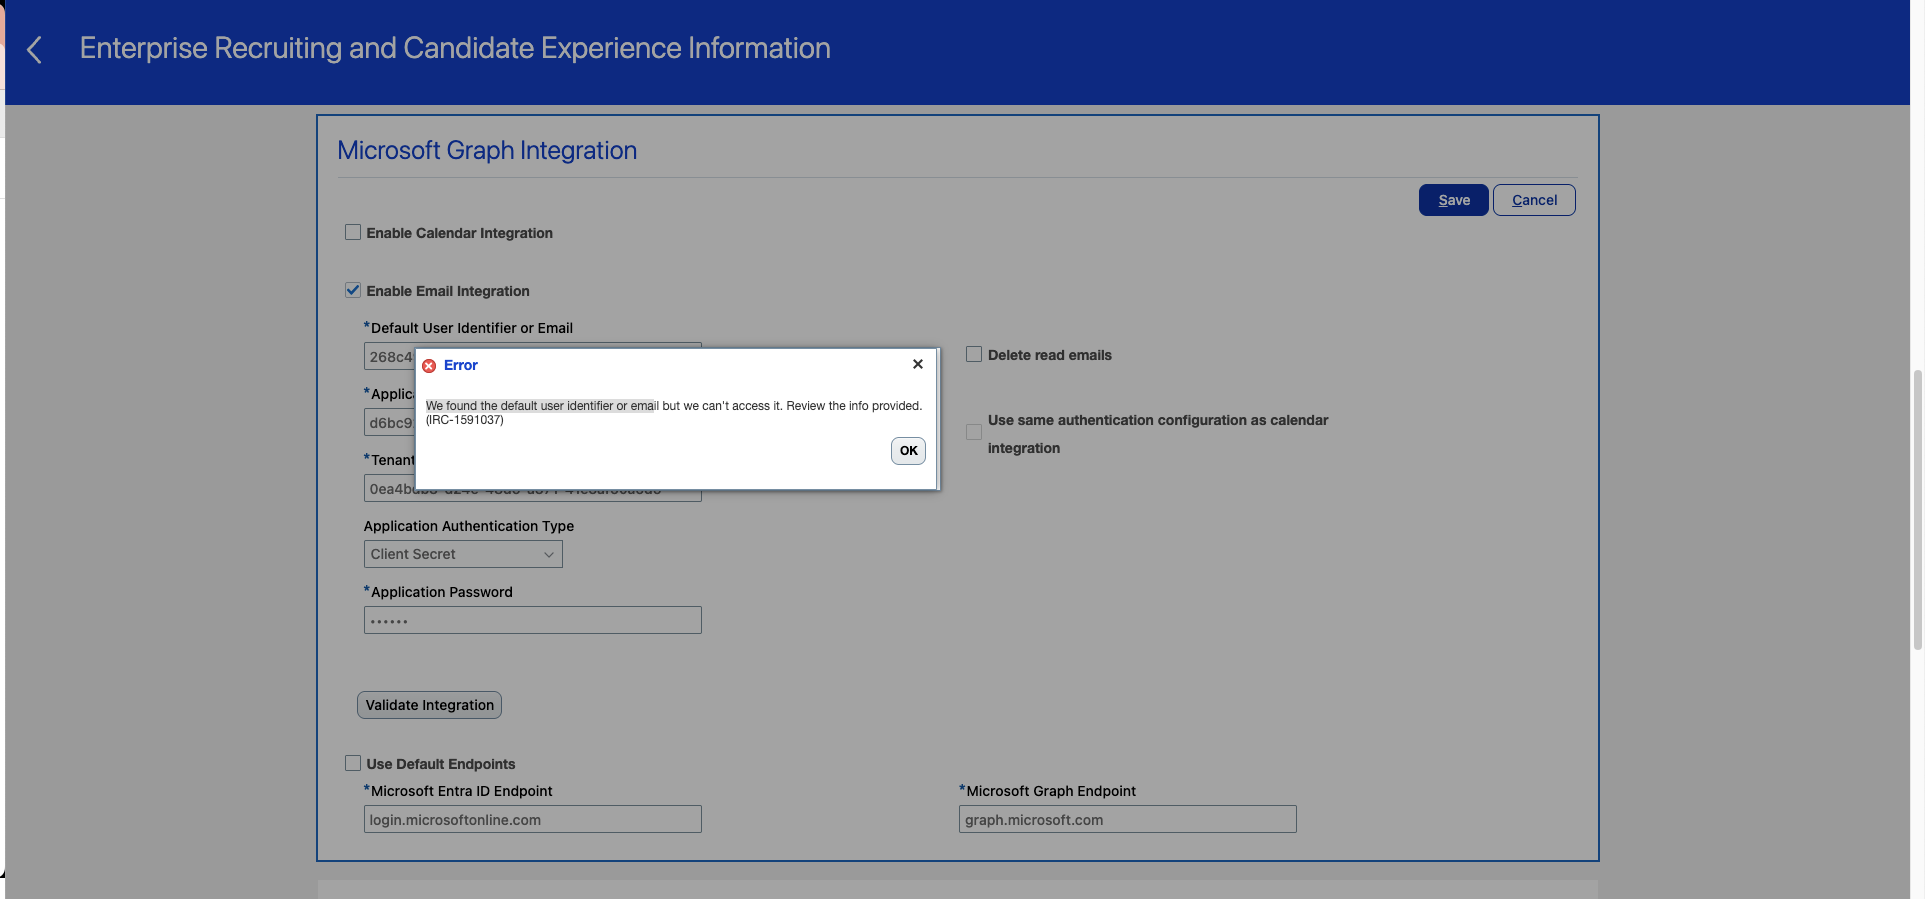The height and width of the screenshot is (899, 1925).
Task: Focus the Application Password field
Action: (533, 620)
